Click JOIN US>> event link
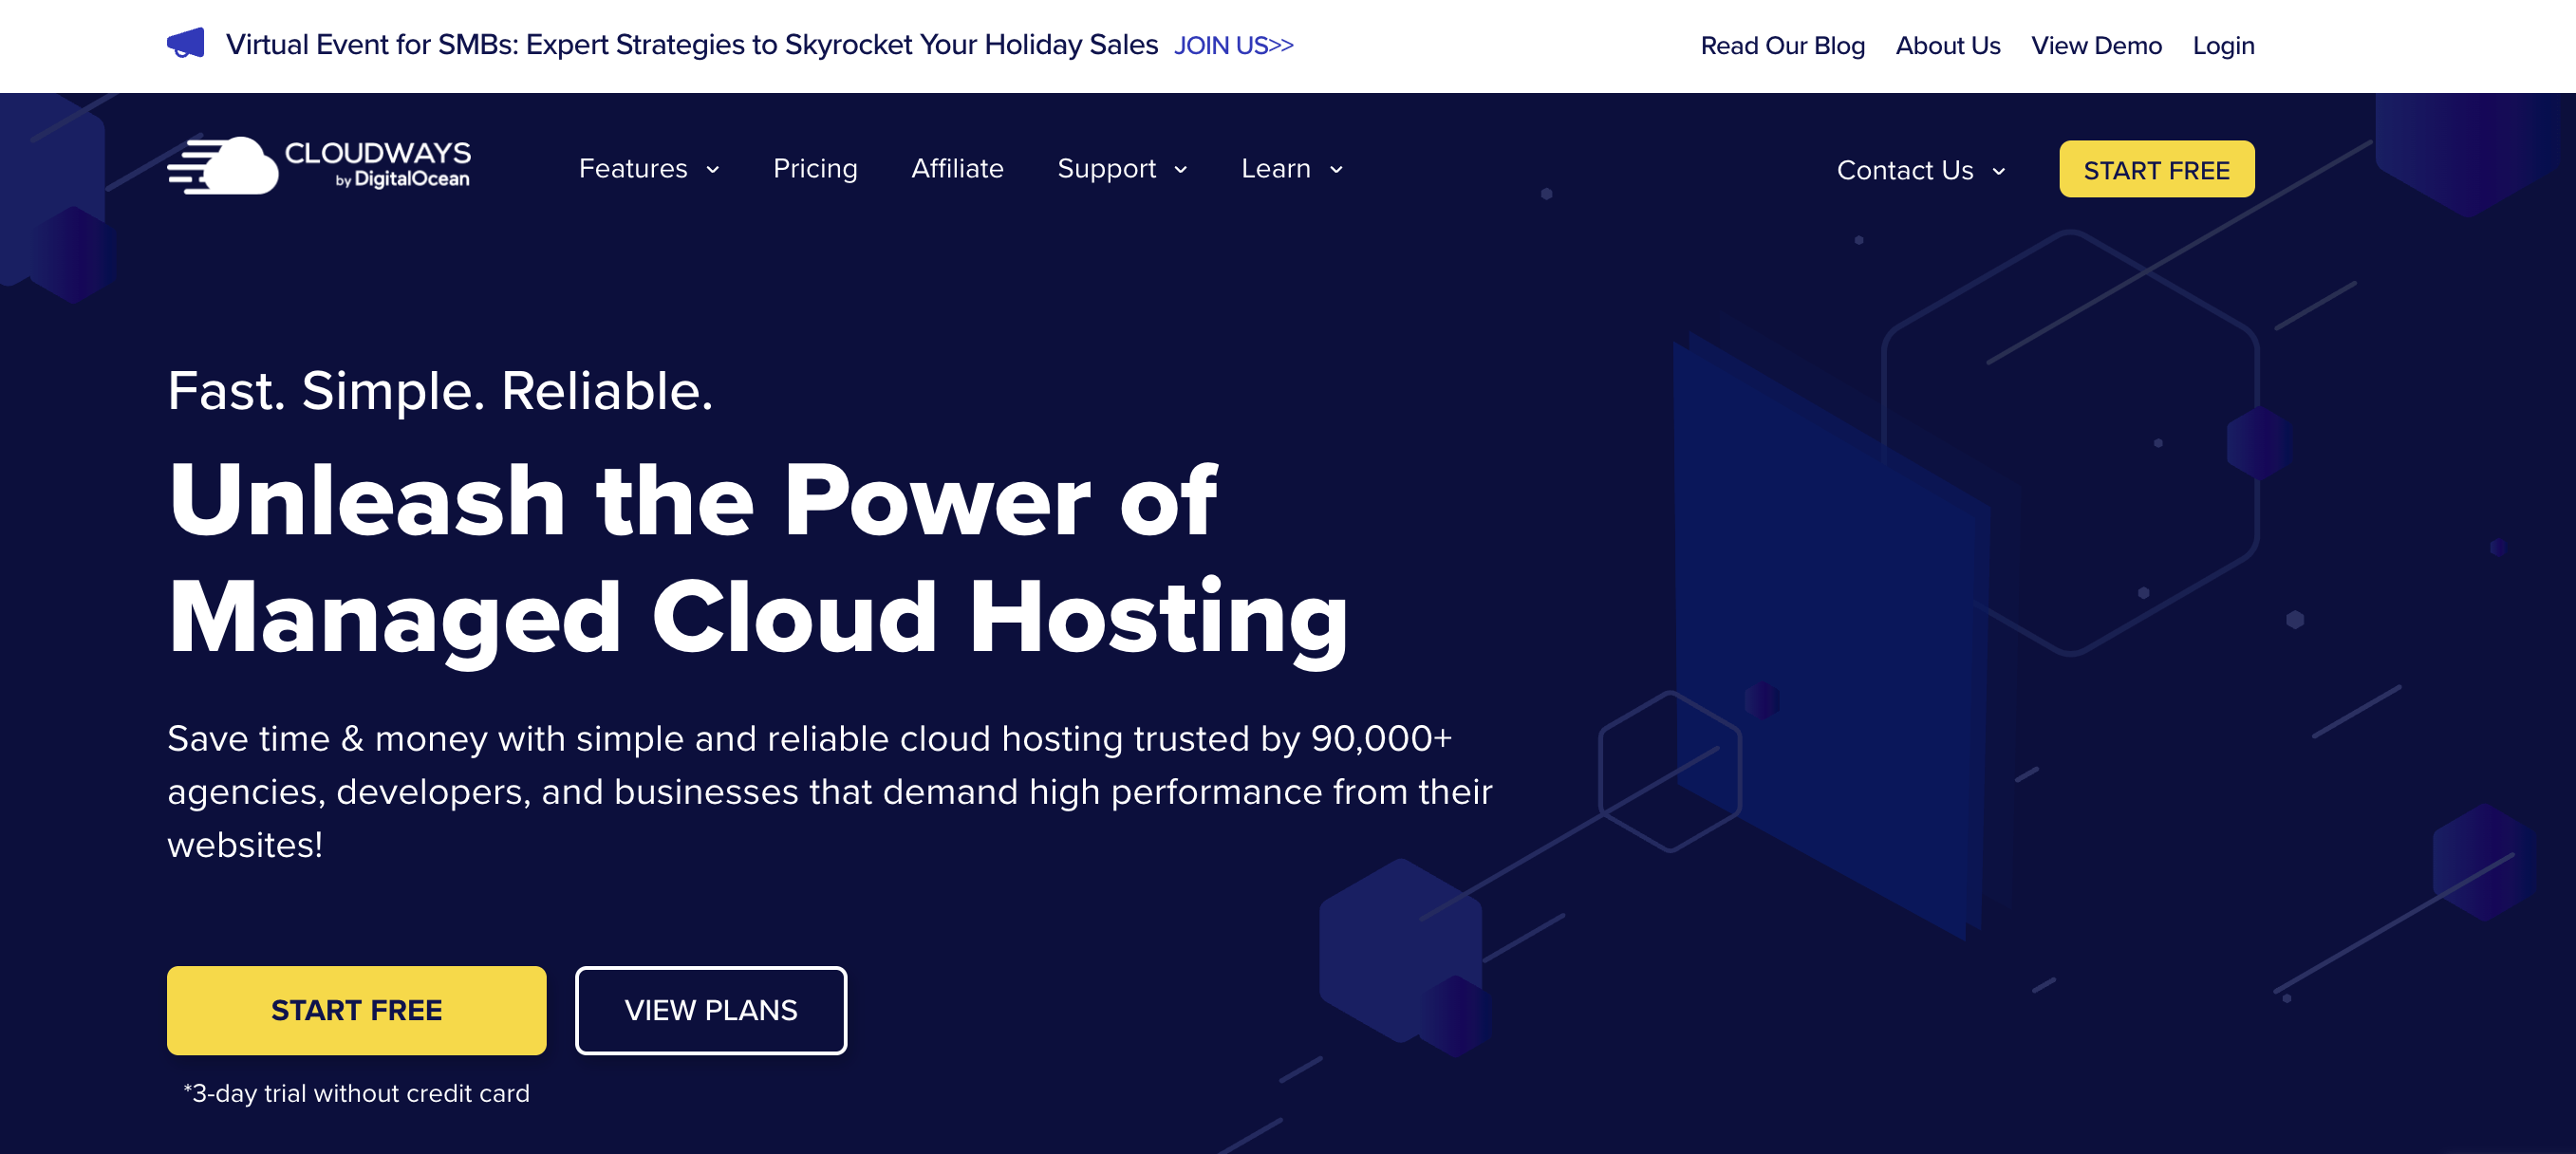Image resolution: width=2576 pixels, height=1154 pixels. [x=1233, y=46]
